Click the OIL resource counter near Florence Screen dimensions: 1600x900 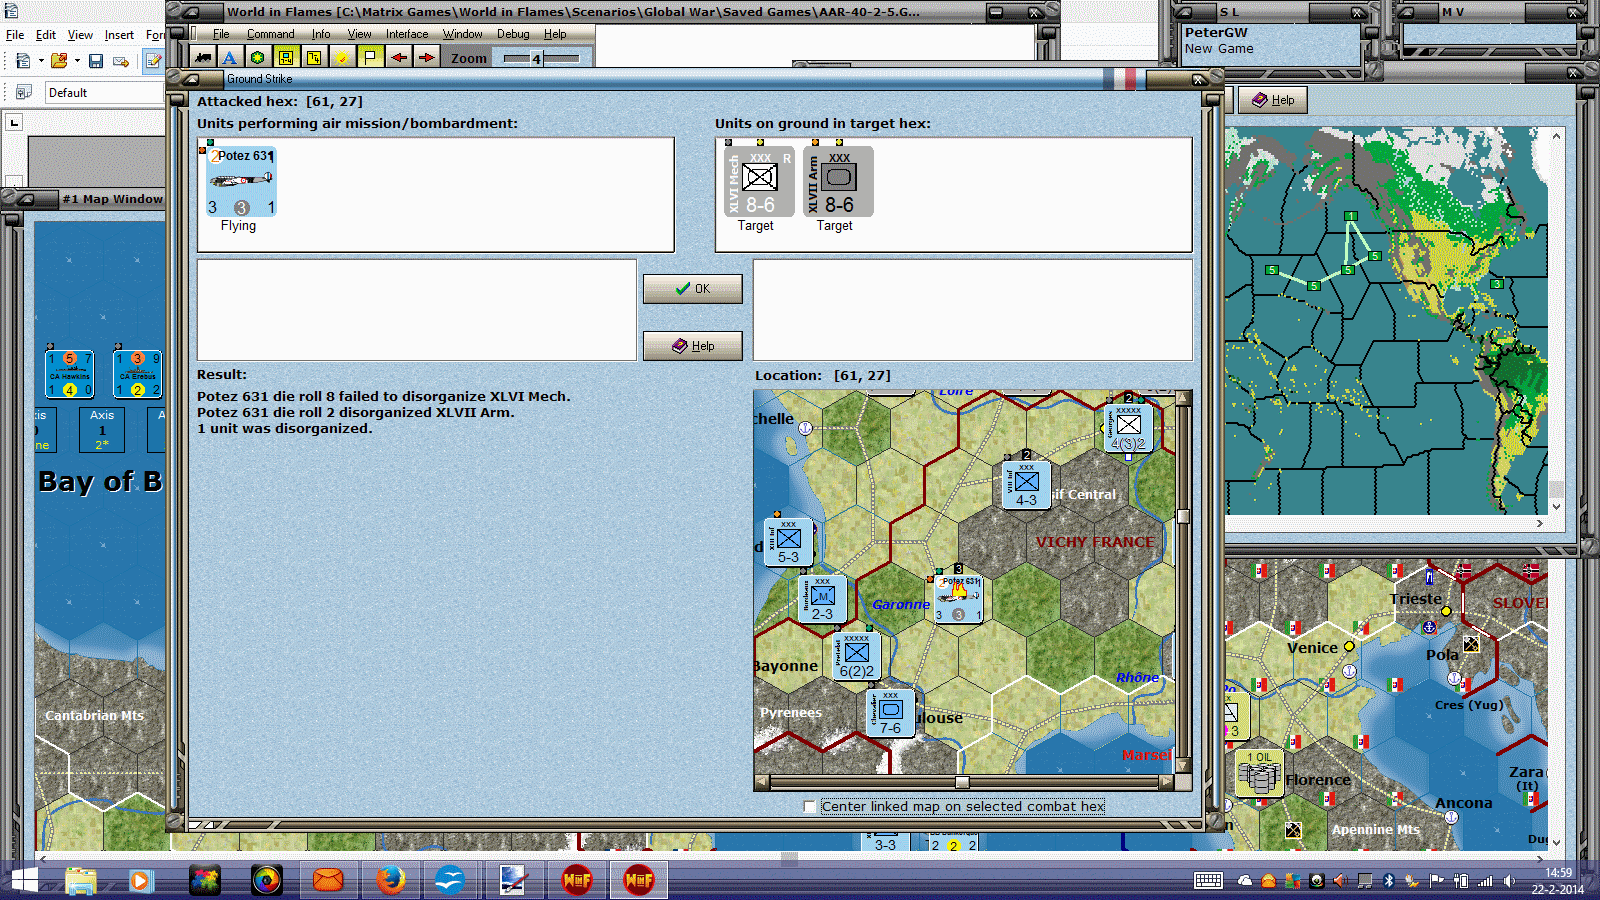point(1259,772)
